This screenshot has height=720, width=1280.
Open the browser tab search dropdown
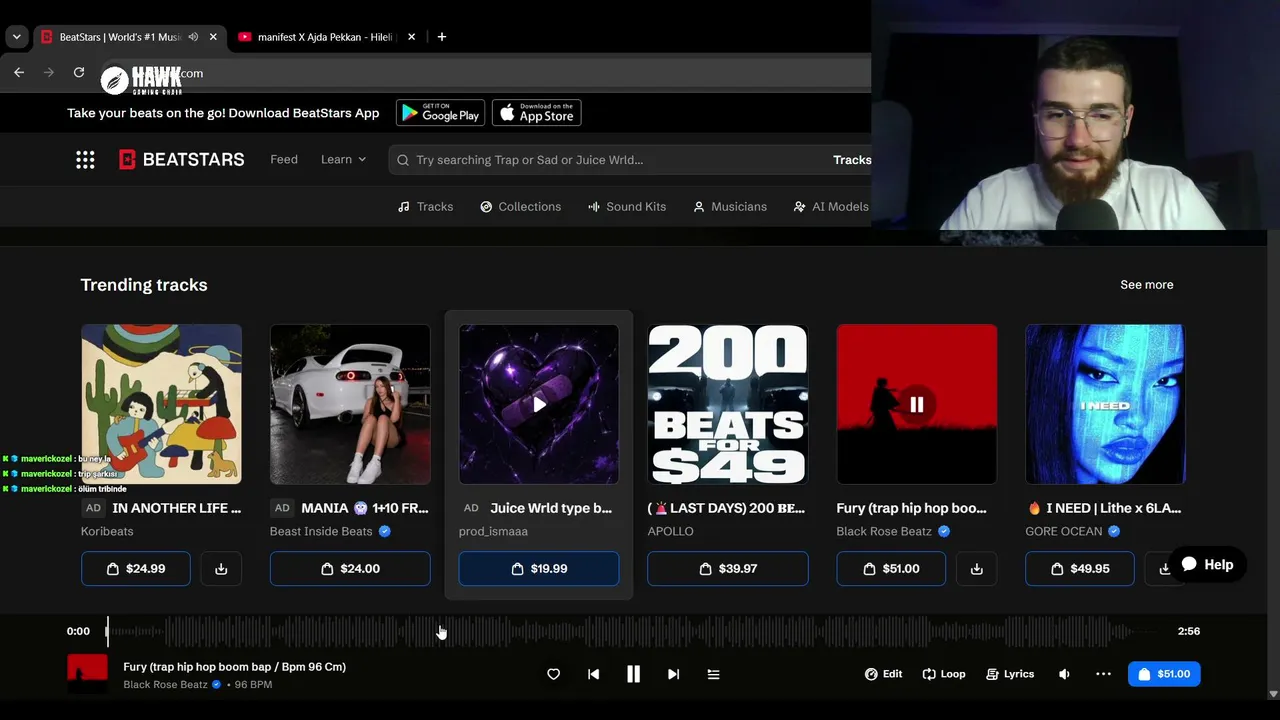pos(16,37)
